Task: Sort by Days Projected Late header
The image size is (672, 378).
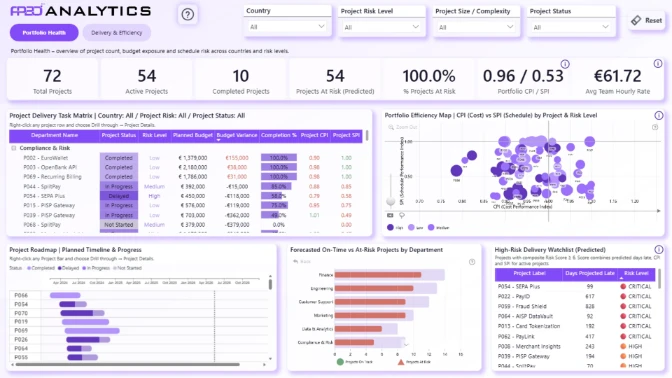Action: click(590, 274)
